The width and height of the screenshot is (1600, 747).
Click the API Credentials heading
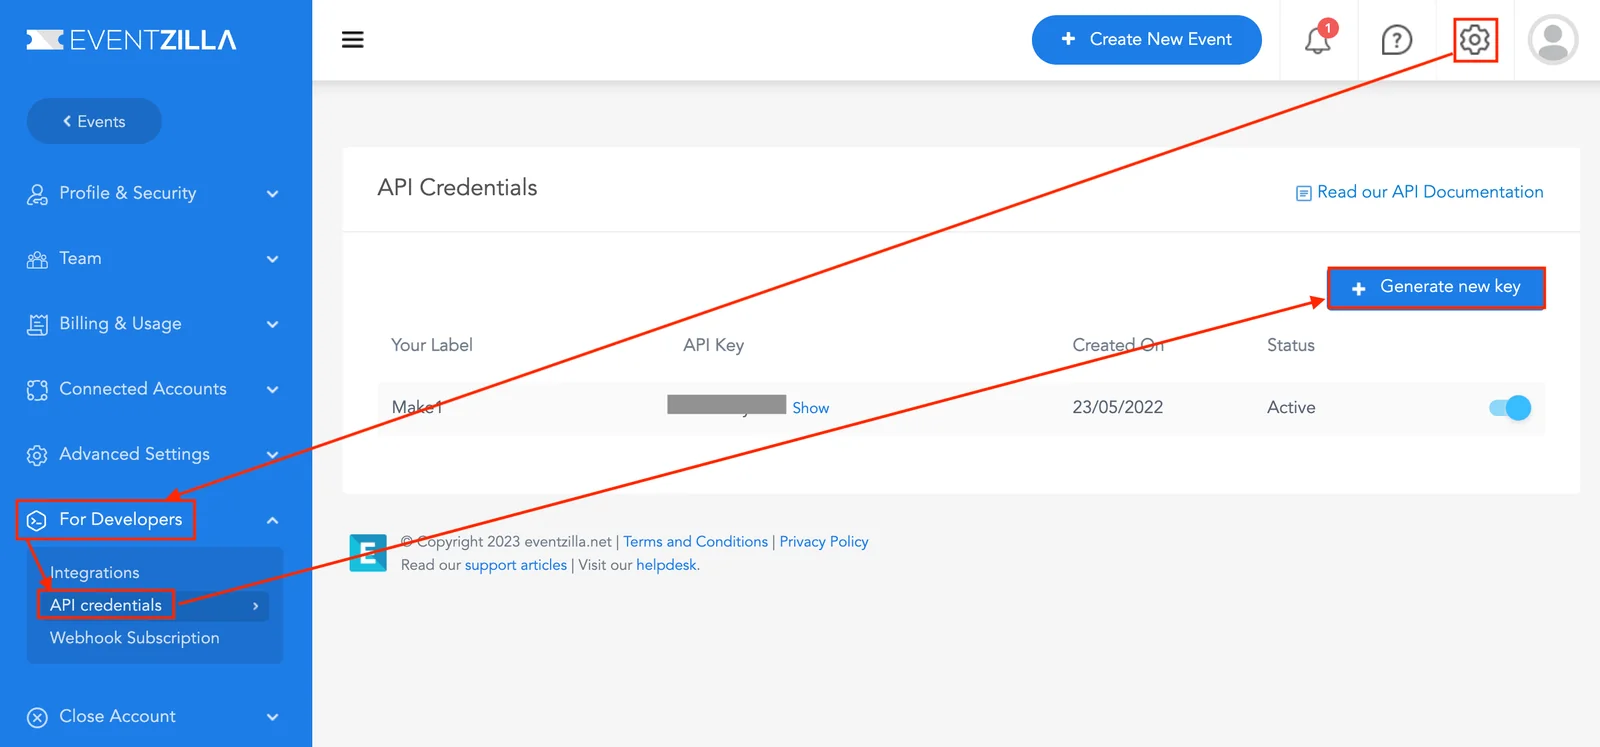tap(457, 187)
